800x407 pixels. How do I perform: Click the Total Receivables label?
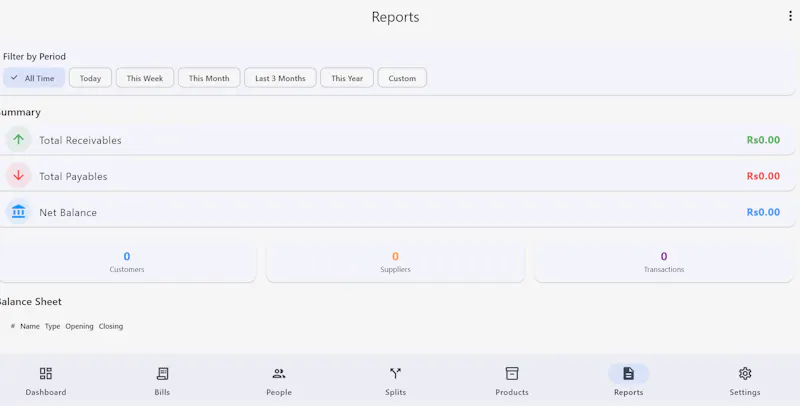click(80, 140)
